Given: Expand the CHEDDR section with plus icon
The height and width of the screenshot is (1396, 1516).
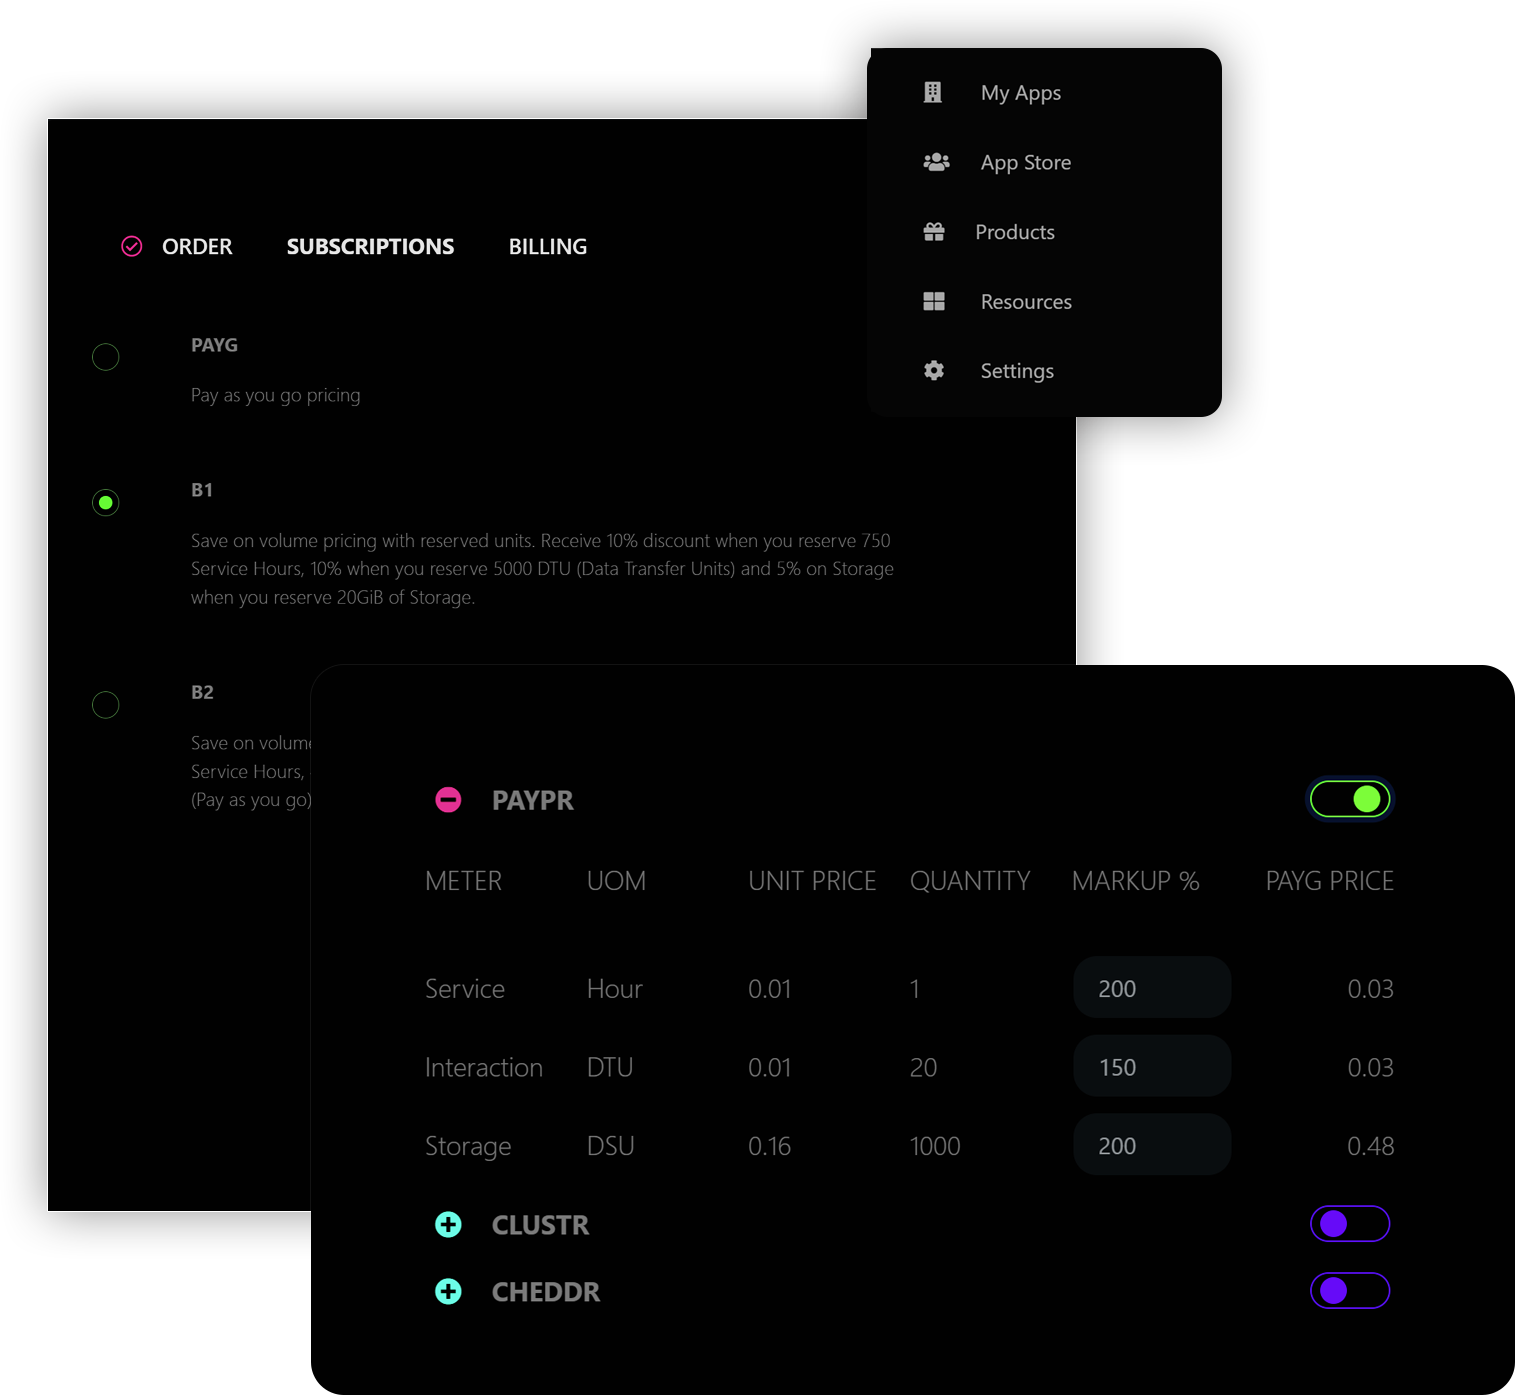Looking at the screenshot, I should 449,1292.
